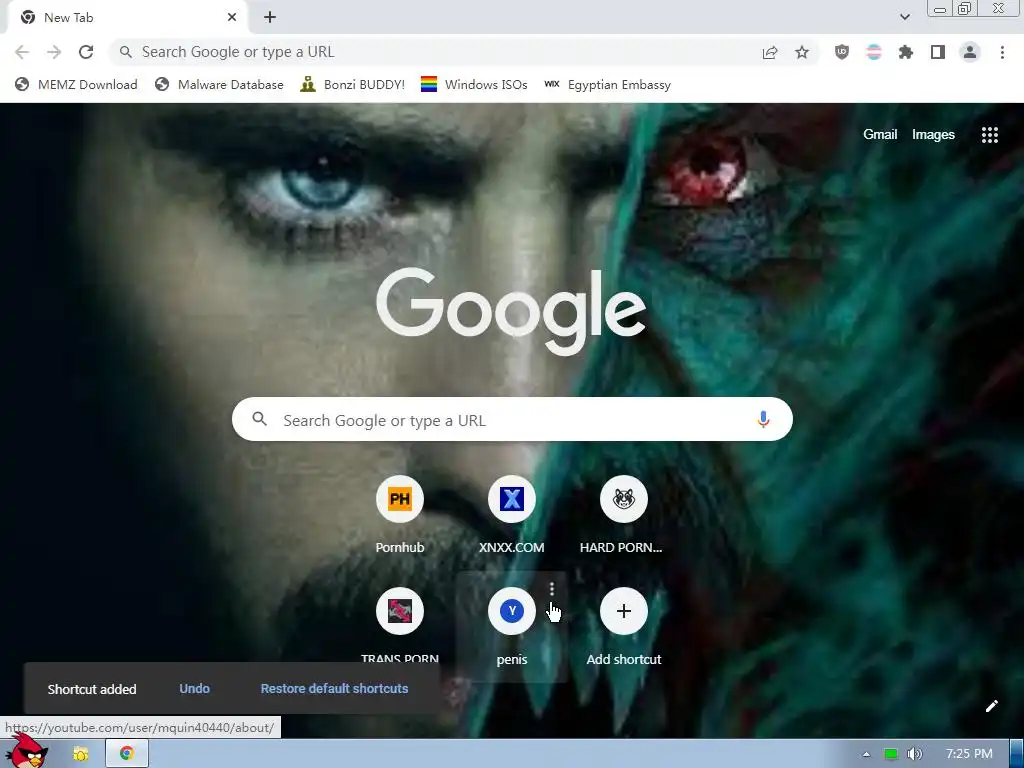Open the Google apps grid
This screenshot has width=1024, height=768.
click(x=990, y=135)
